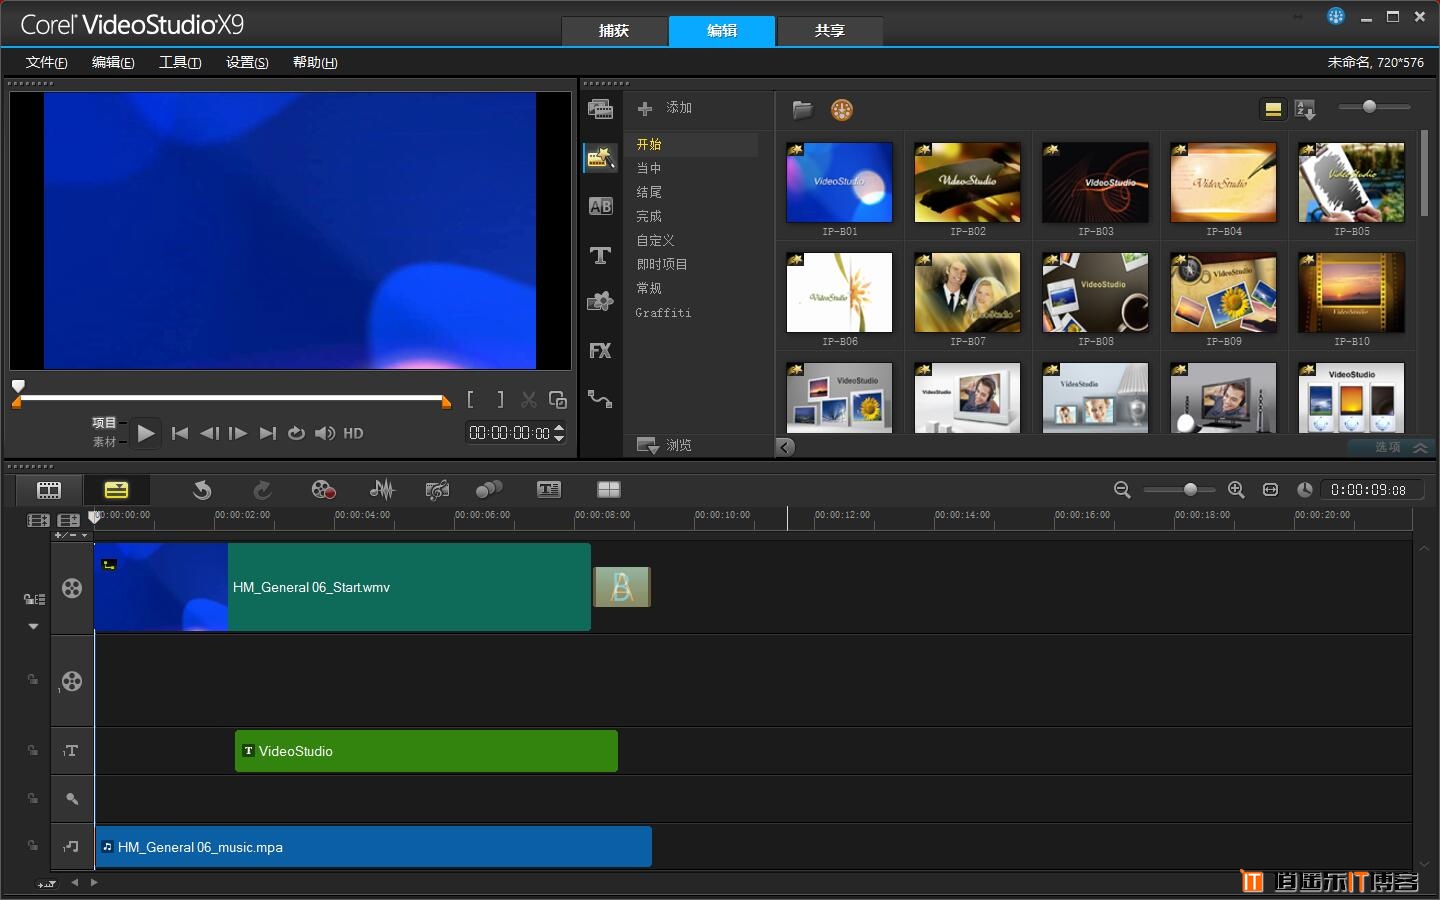
Task: Open the Capture tab
Action: [614, 31]
